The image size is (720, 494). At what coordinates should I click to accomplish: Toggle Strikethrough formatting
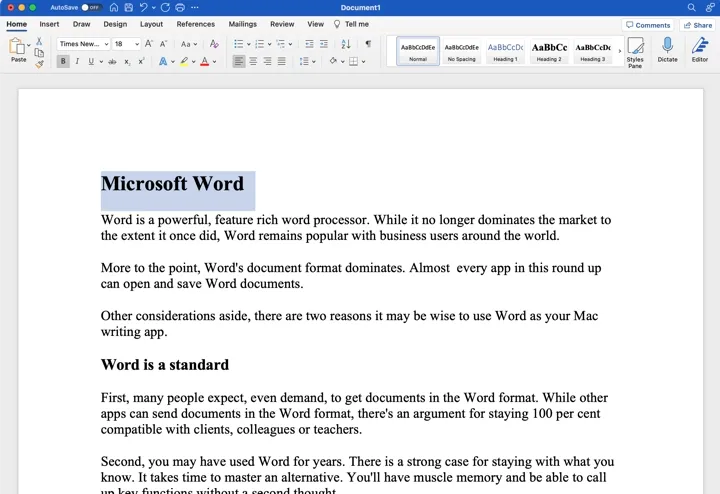point(112,62)
